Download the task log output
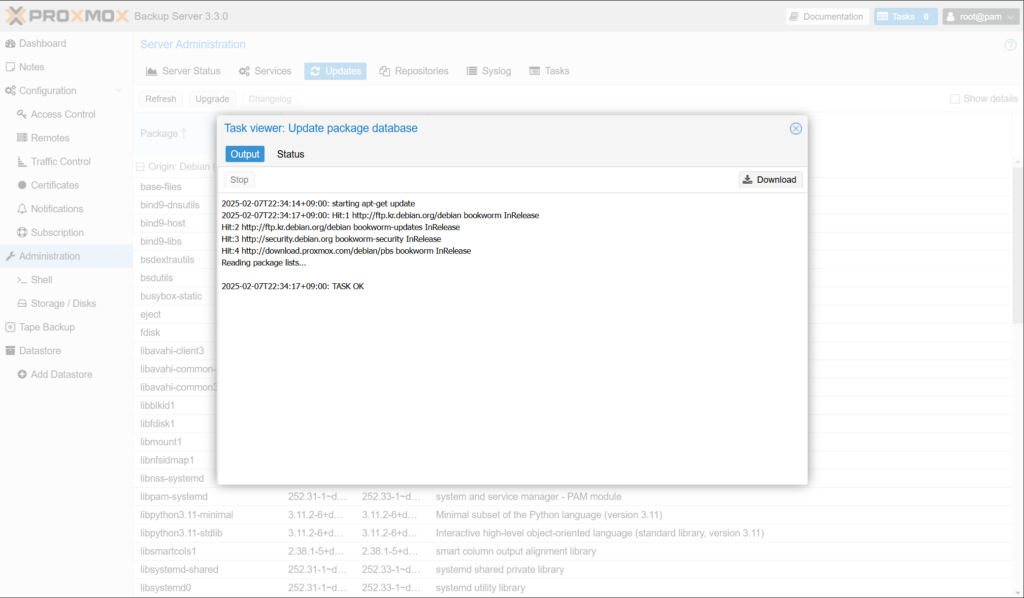 (770, 180)
